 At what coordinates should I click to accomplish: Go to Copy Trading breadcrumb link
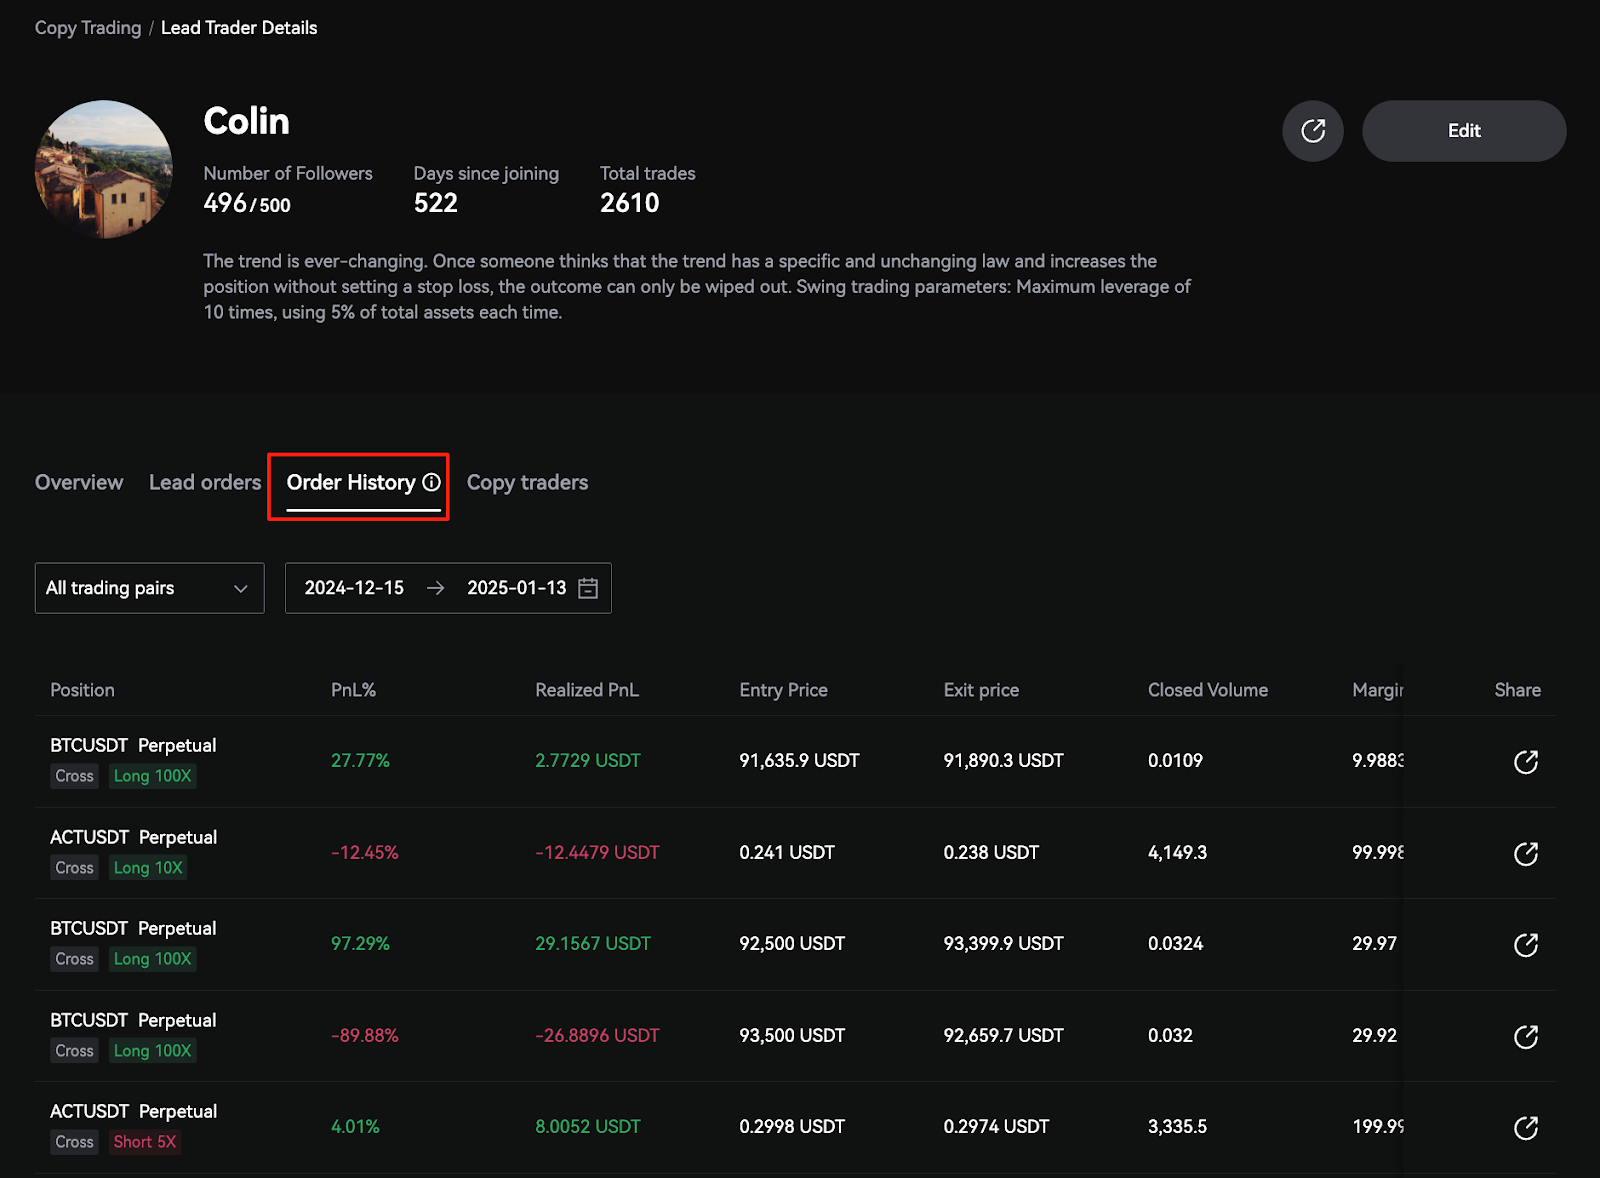pyautogui.click(x=88, y=28)
